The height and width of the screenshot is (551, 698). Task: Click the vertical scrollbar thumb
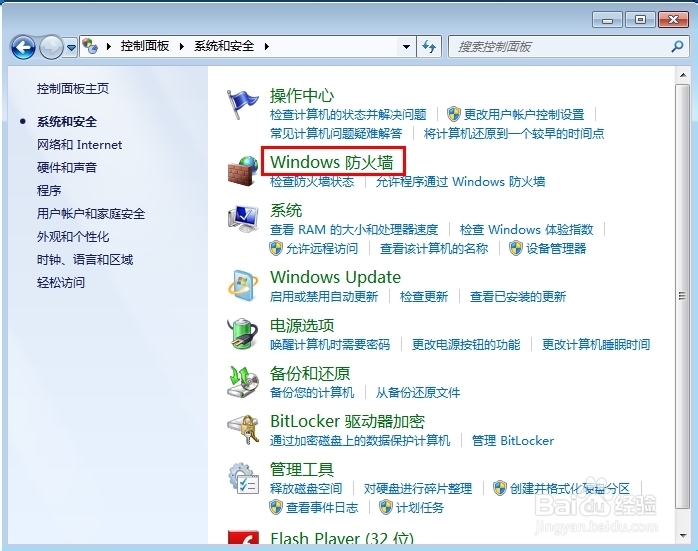click(682, 296)
